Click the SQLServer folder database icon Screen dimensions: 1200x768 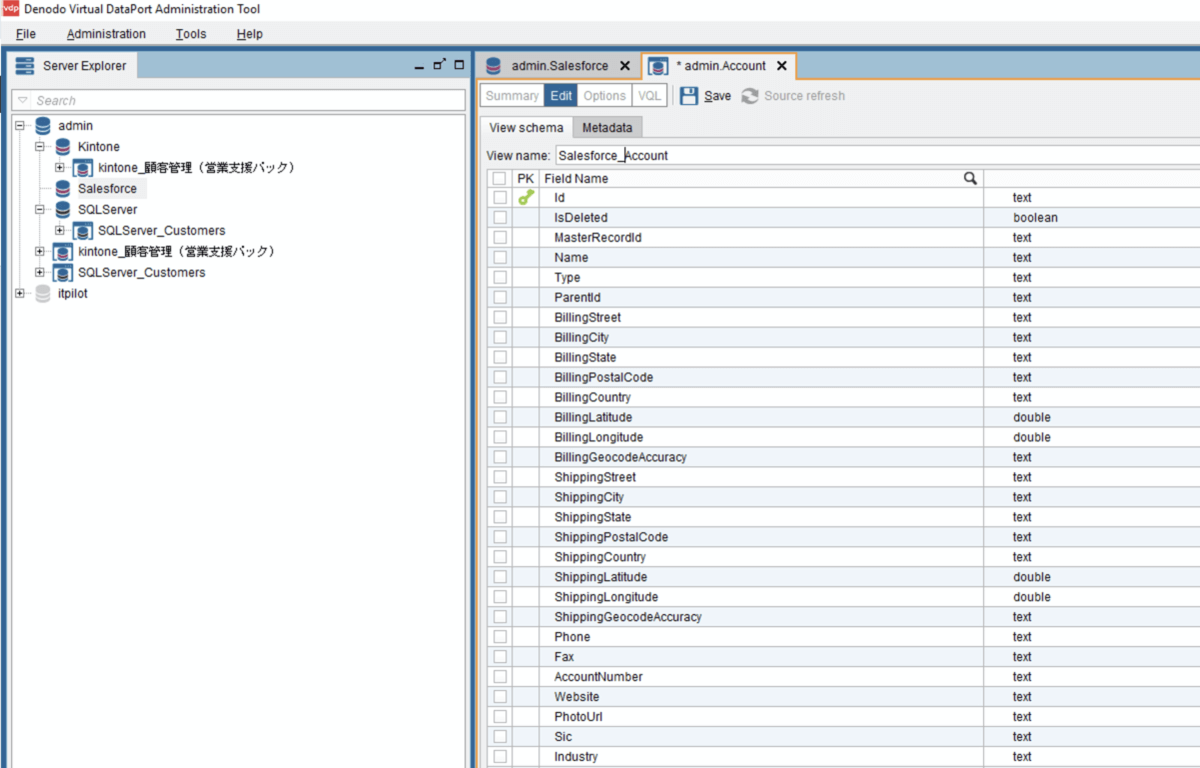pyautogui.click(x=62, y=210)
